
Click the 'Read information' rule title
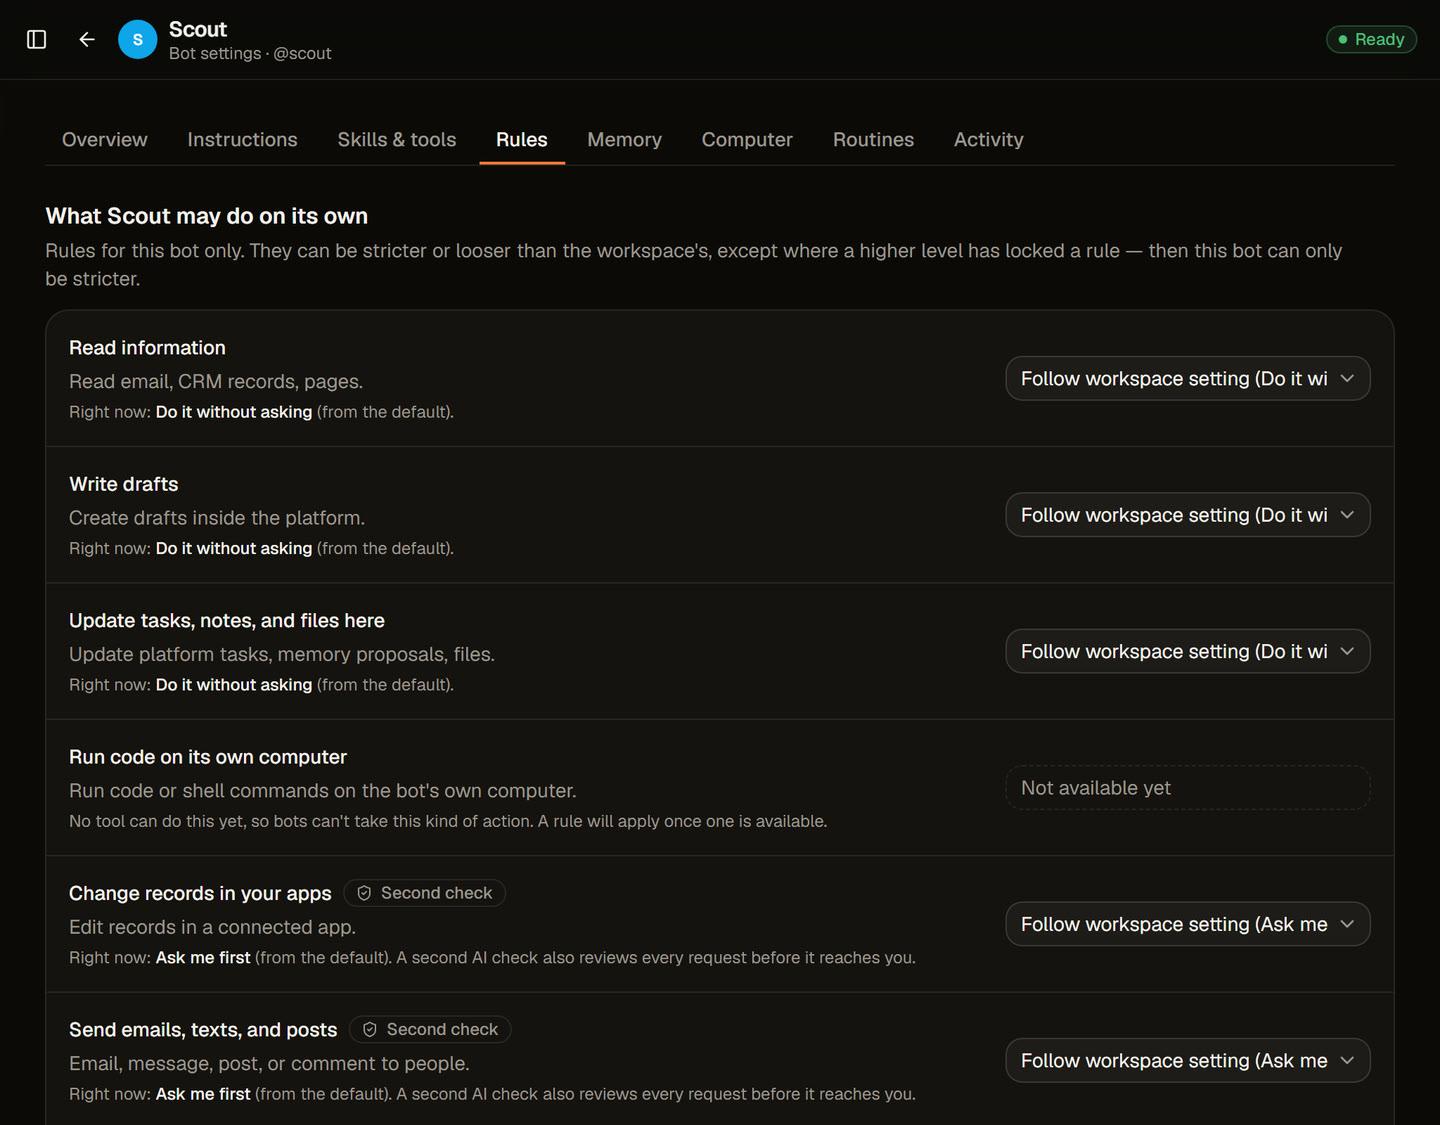147,347
